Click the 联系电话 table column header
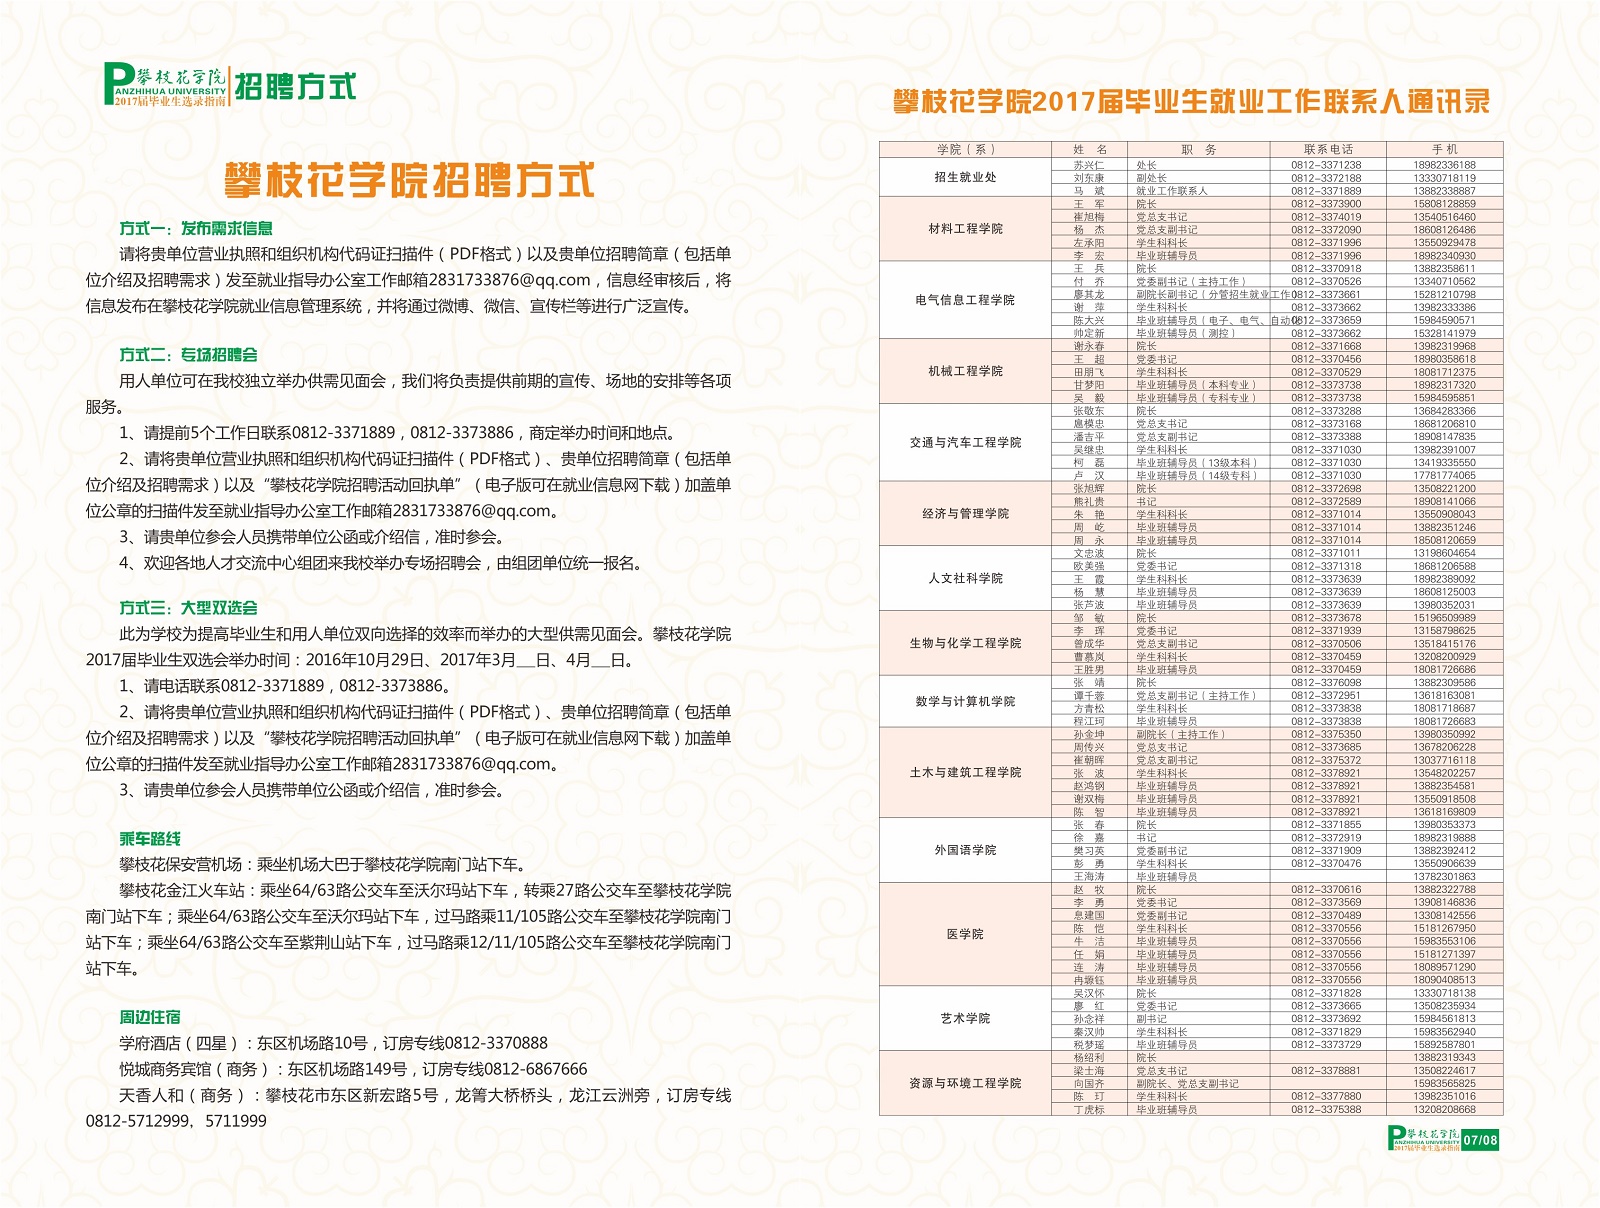The width and height of the screenshot is (1600, 1208). pyautogui.click(x=1327, y=150)
